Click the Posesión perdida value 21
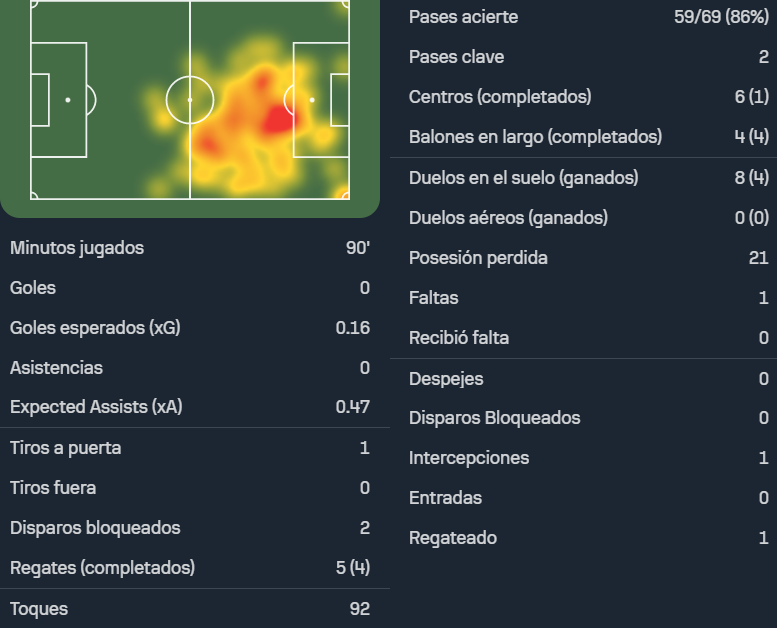 click(759, 258)
